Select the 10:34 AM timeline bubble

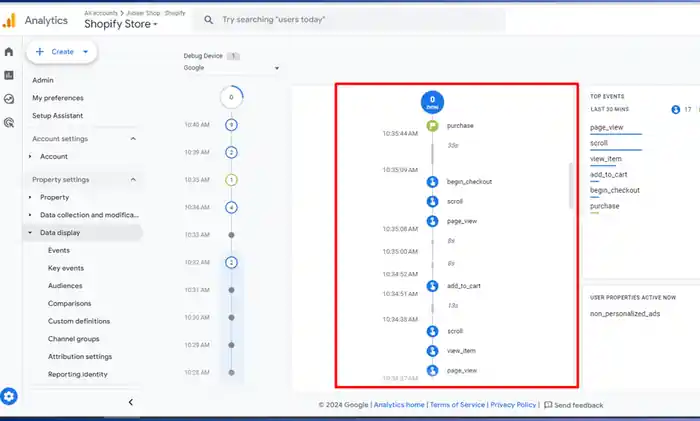coord(231,208)
